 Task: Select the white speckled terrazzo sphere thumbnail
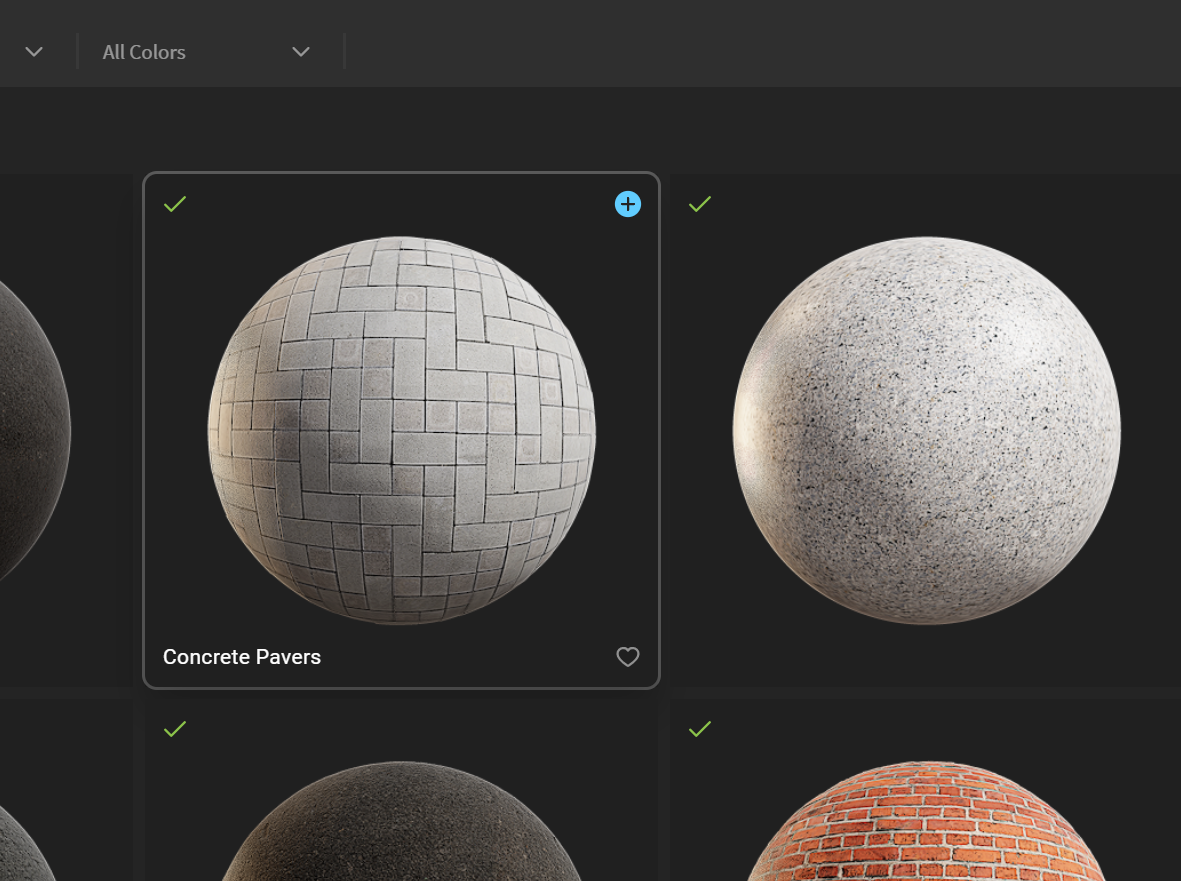(x=926, y=431)
